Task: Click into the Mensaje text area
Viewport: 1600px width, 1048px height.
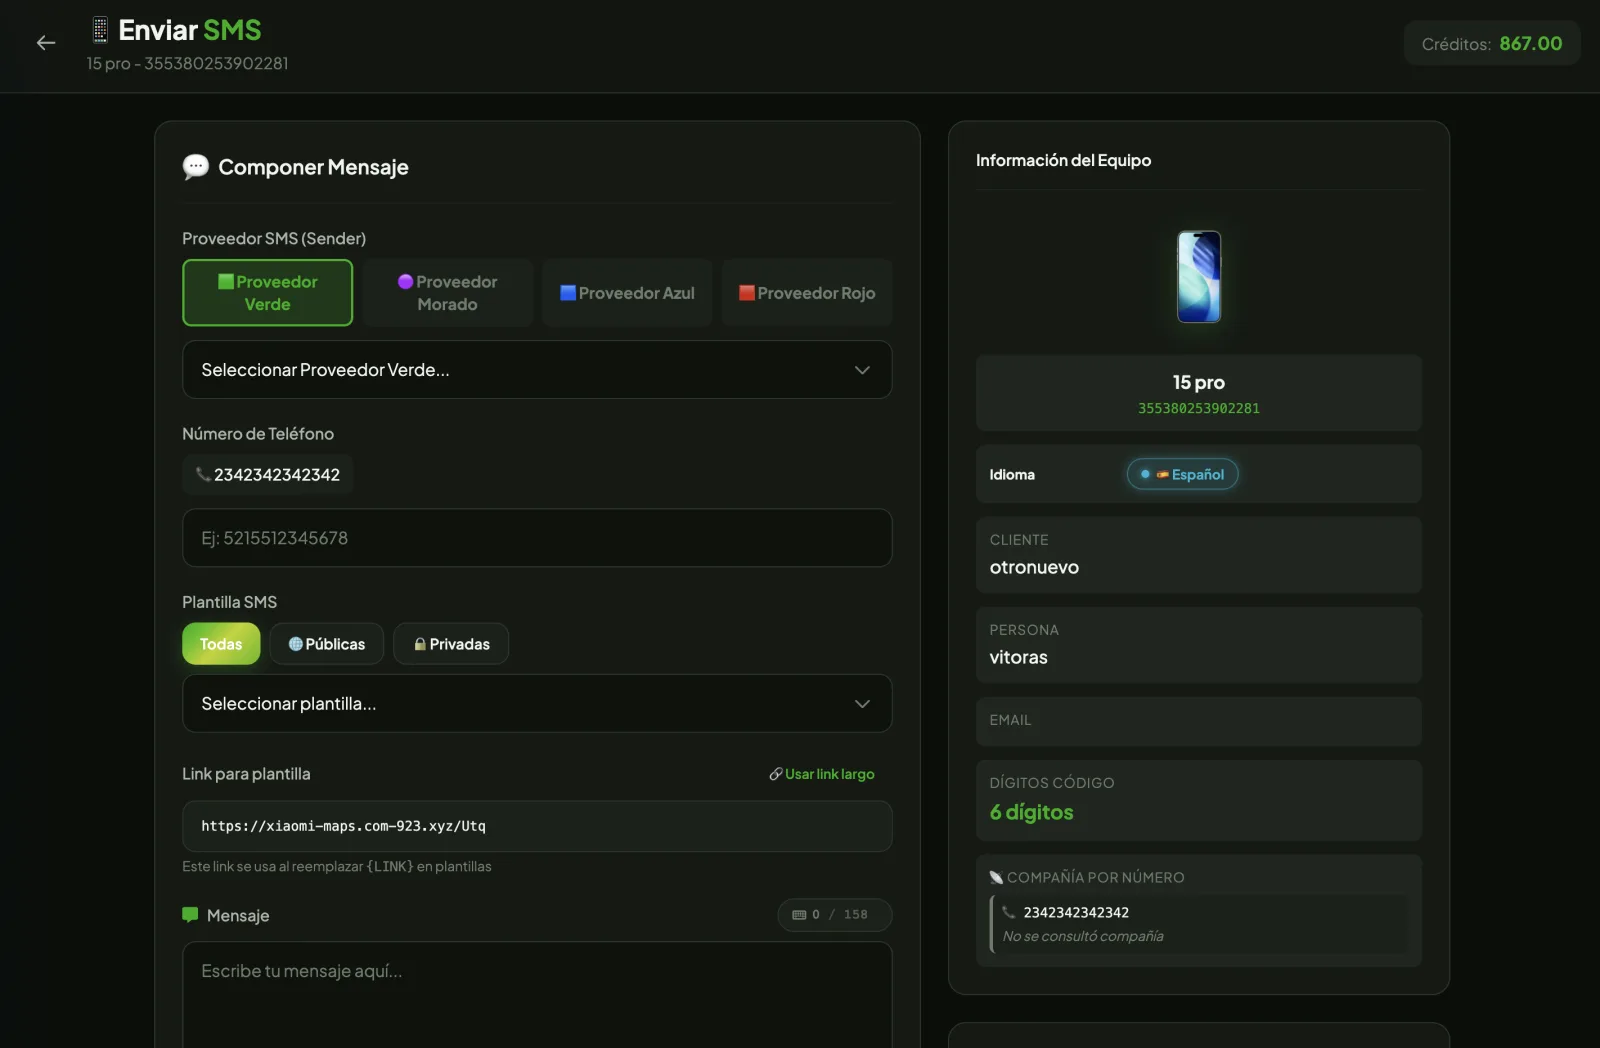Action: 537,995
